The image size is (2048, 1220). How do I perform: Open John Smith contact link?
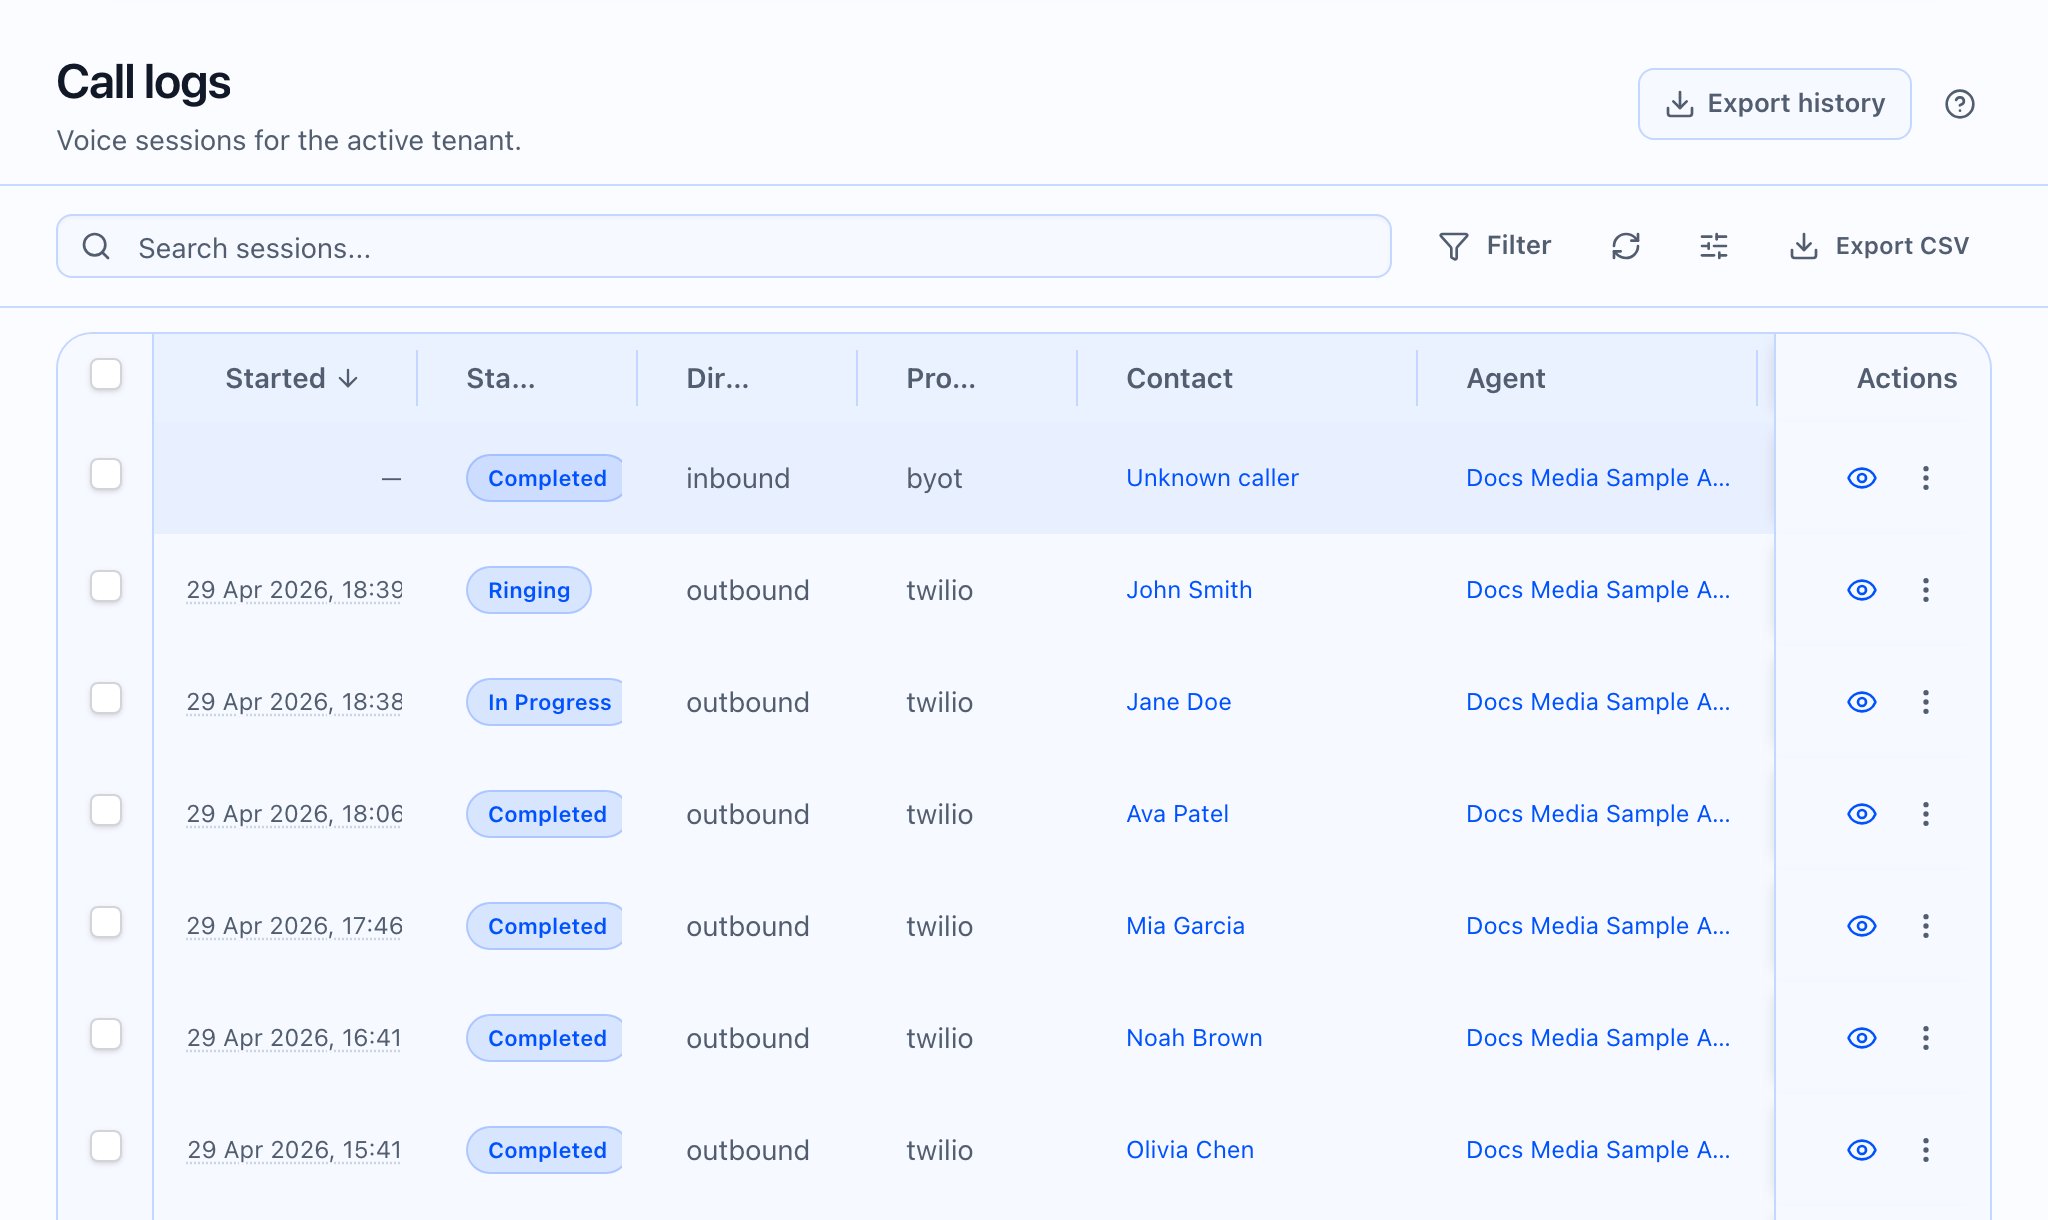[1189, 590]
